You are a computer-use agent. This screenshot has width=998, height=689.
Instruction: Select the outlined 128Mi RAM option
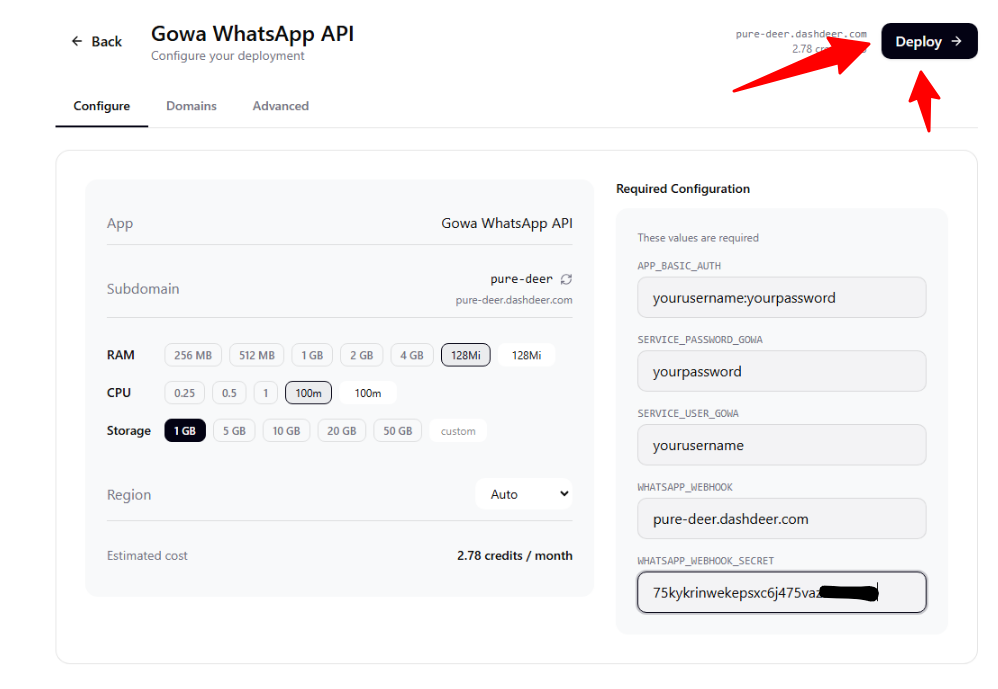466,355
